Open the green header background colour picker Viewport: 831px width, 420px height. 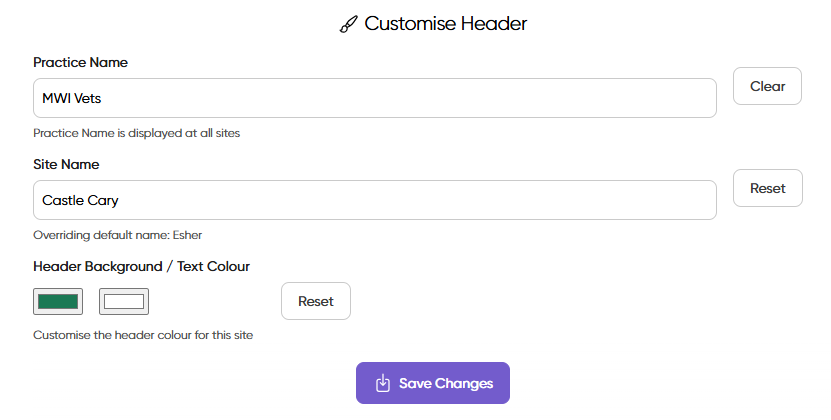[x=57, y=301]
